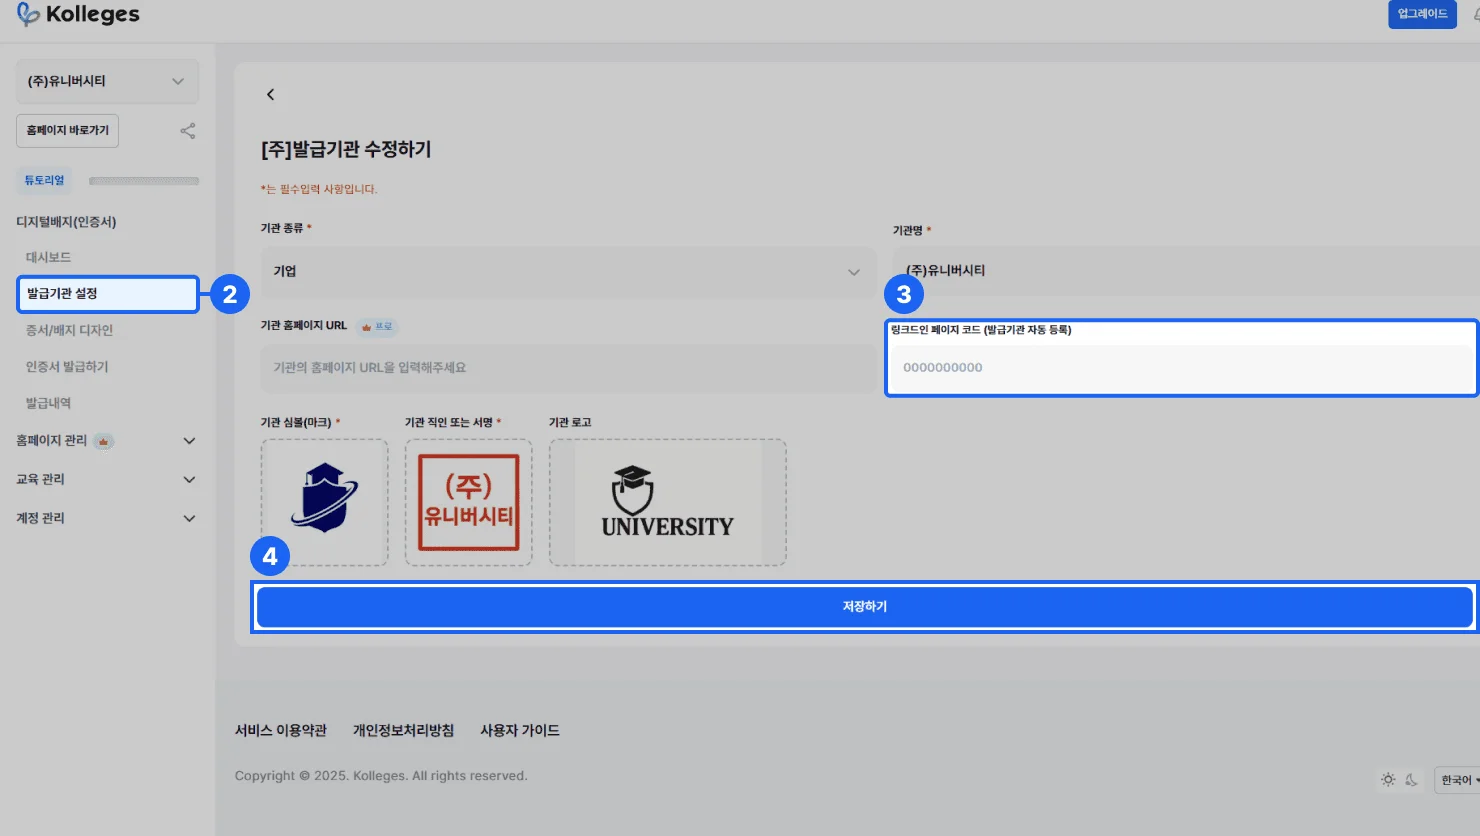The width and height of the screenshot is (1480, 836).
Task: Switch to light mode with the sun icon
Action: click(x=1388, y=780)
